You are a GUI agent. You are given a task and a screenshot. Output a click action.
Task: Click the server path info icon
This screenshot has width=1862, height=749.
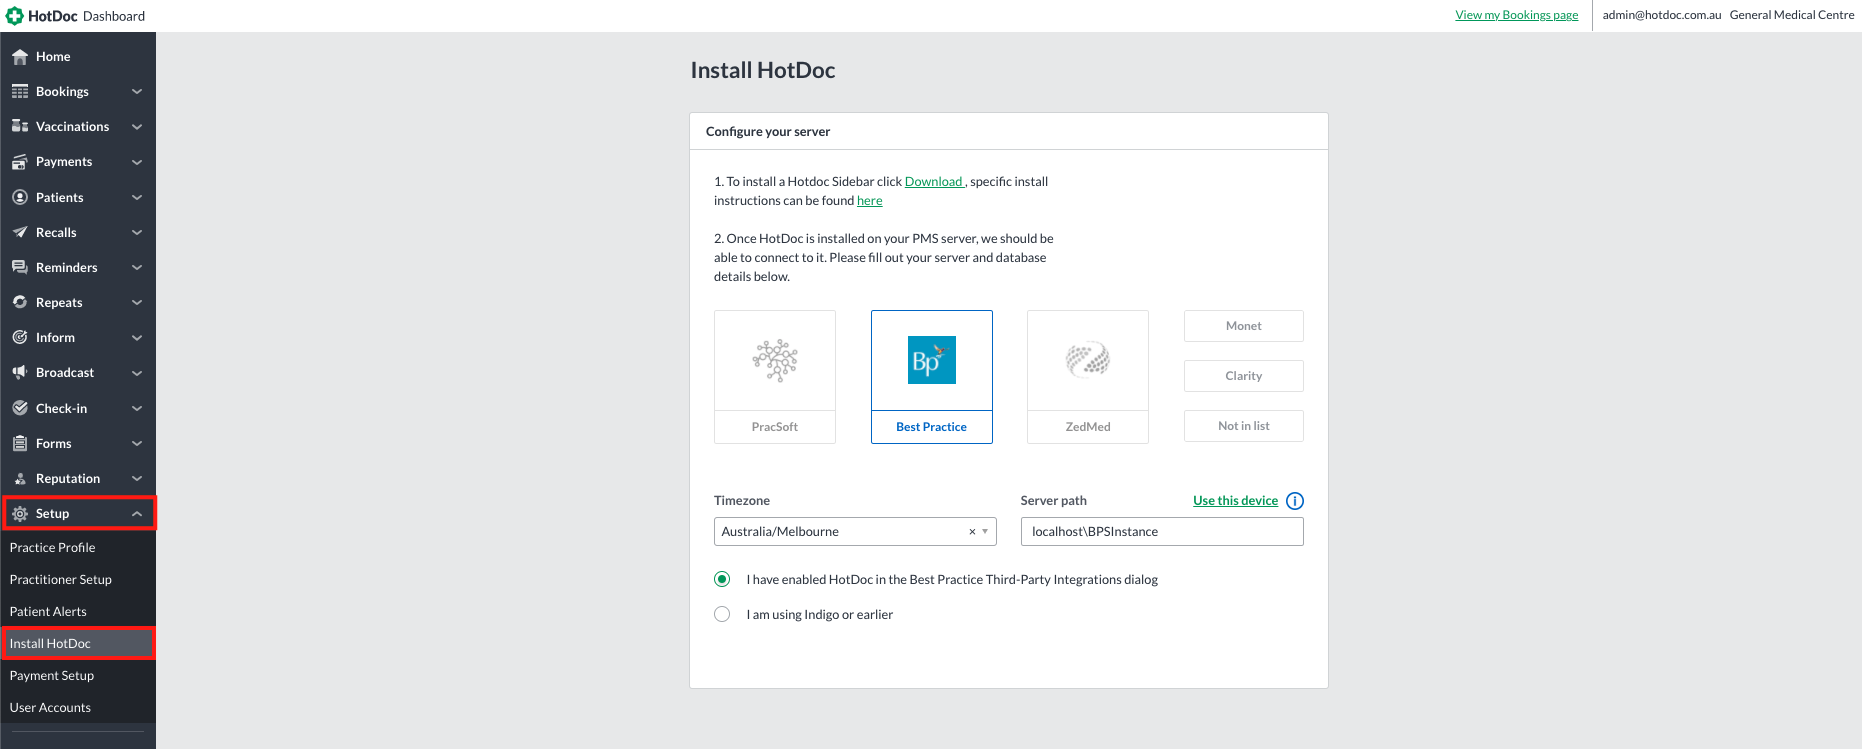1295,501
